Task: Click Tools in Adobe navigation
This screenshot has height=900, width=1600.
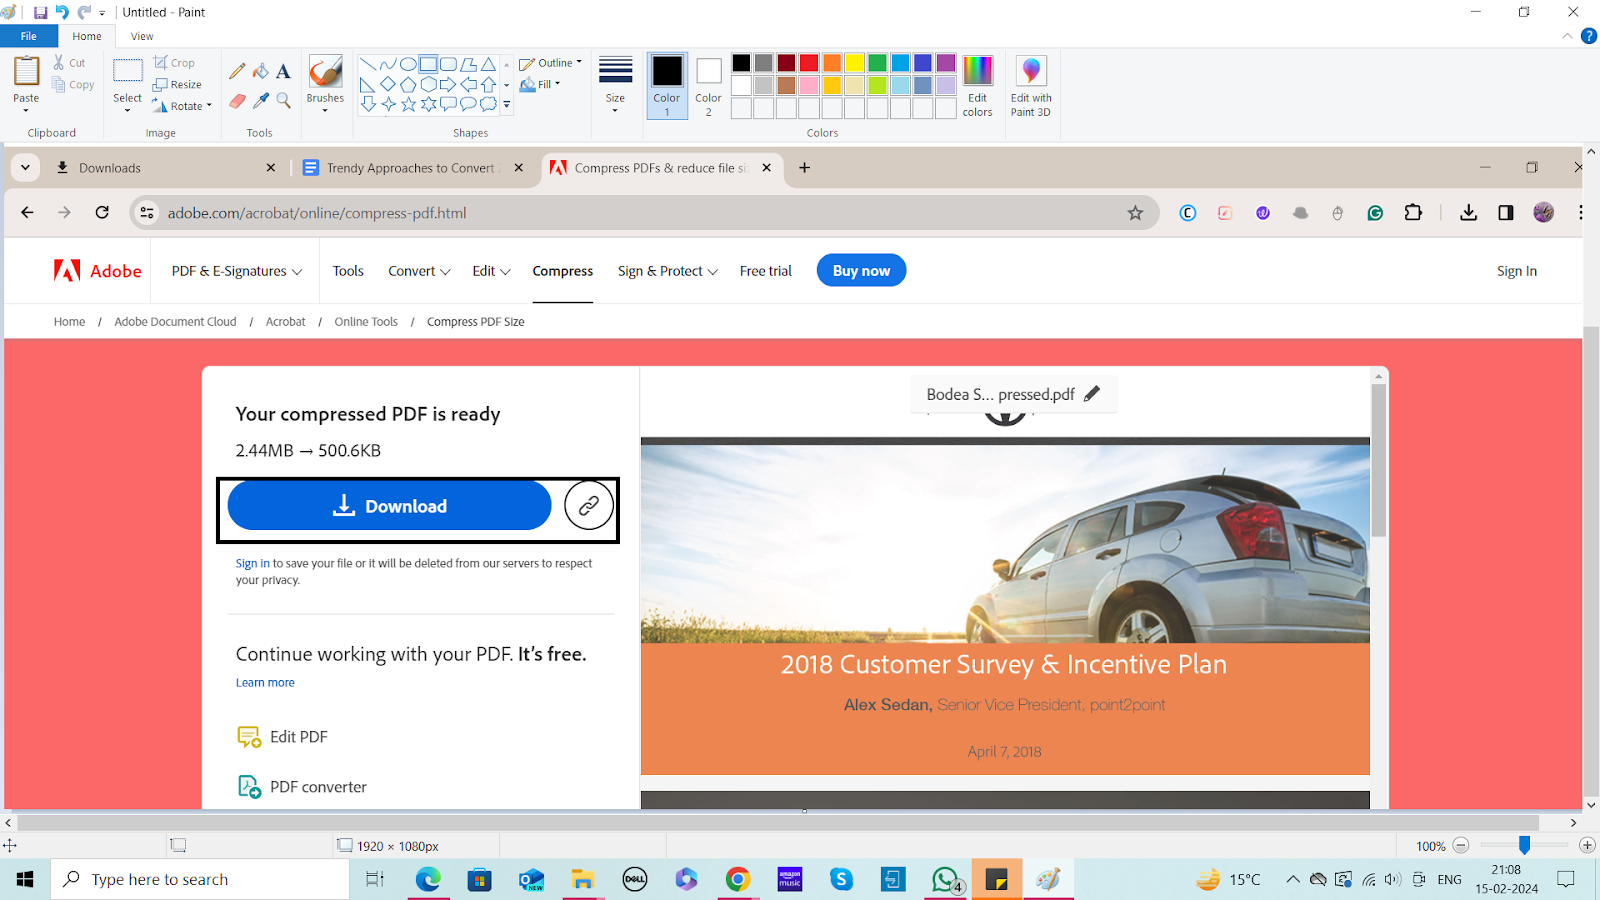Action: [x=348, y=271]
